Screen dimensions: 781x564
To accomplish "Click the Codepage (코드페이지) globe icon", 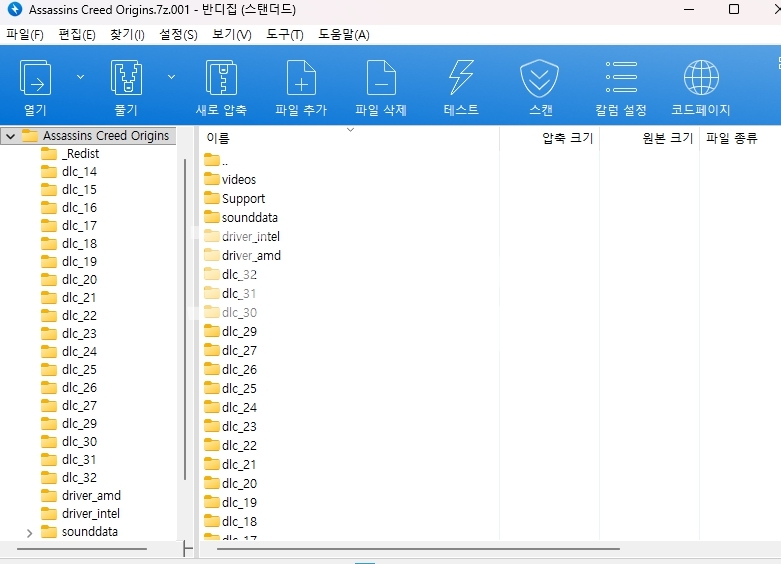I will click(701, 78).
